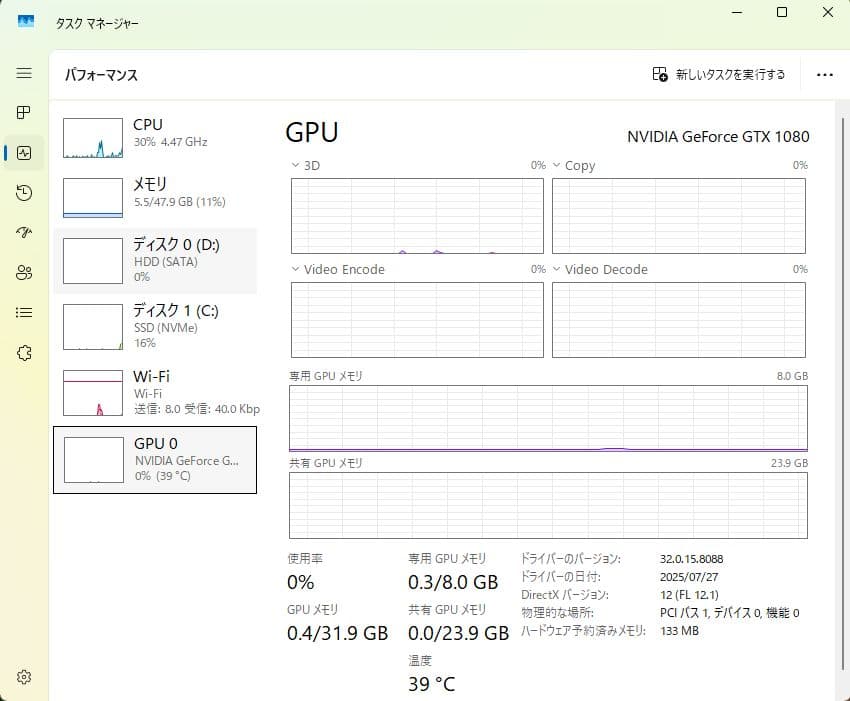Expand the navigation sidebar hamburger menu
Viewport: 850px width, 701px height.
23,73
